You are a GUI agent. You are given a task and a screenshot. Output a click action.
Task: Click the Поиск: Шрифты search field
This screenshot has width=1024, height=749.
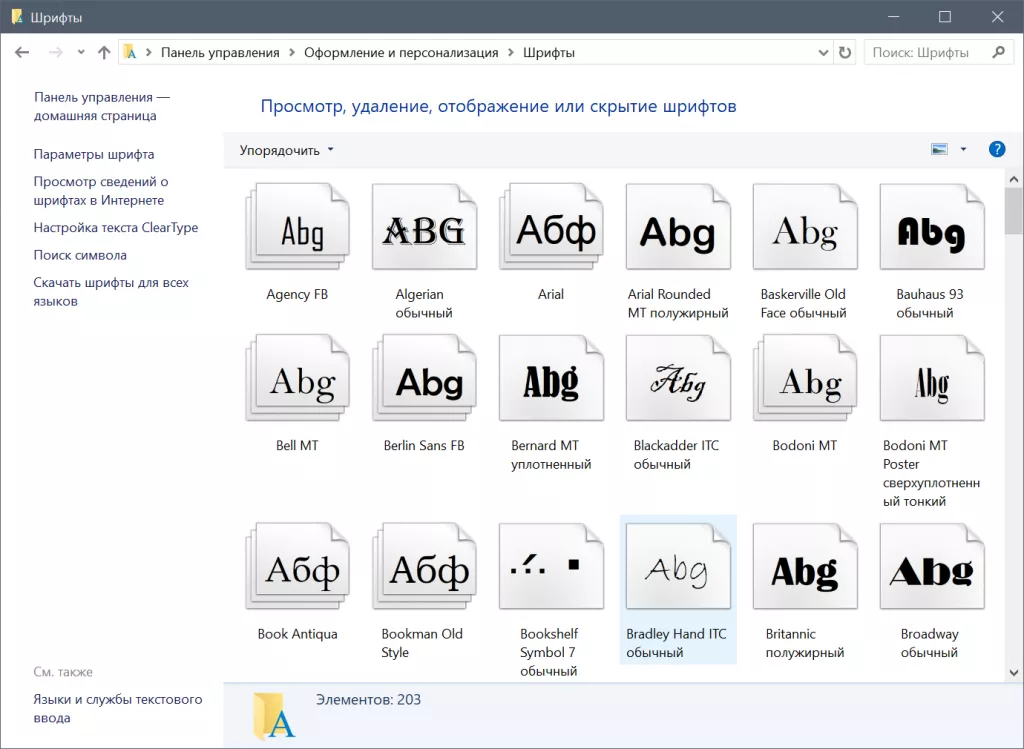(925, 53)
